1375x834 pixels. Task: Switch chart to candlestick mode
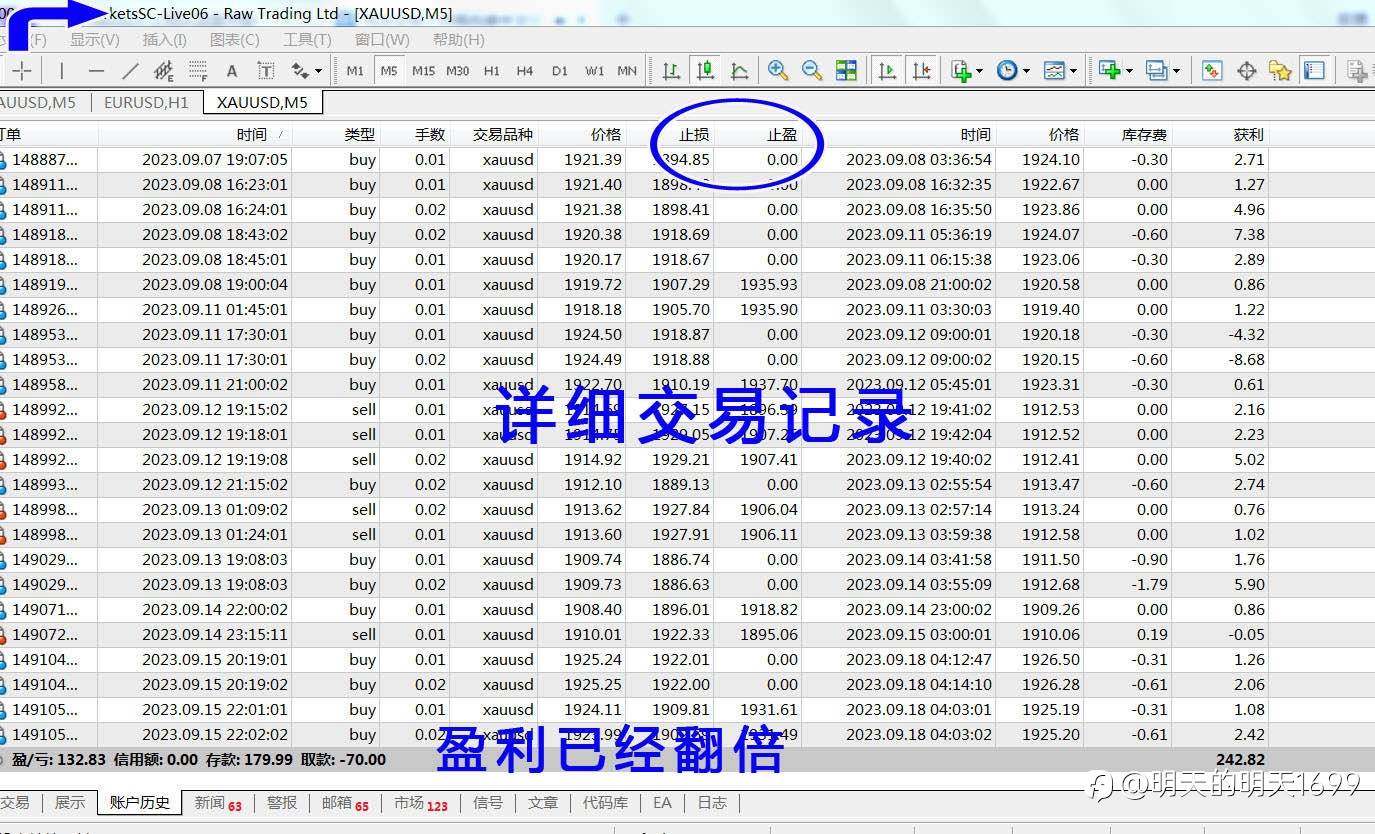(x=705, y=70)
